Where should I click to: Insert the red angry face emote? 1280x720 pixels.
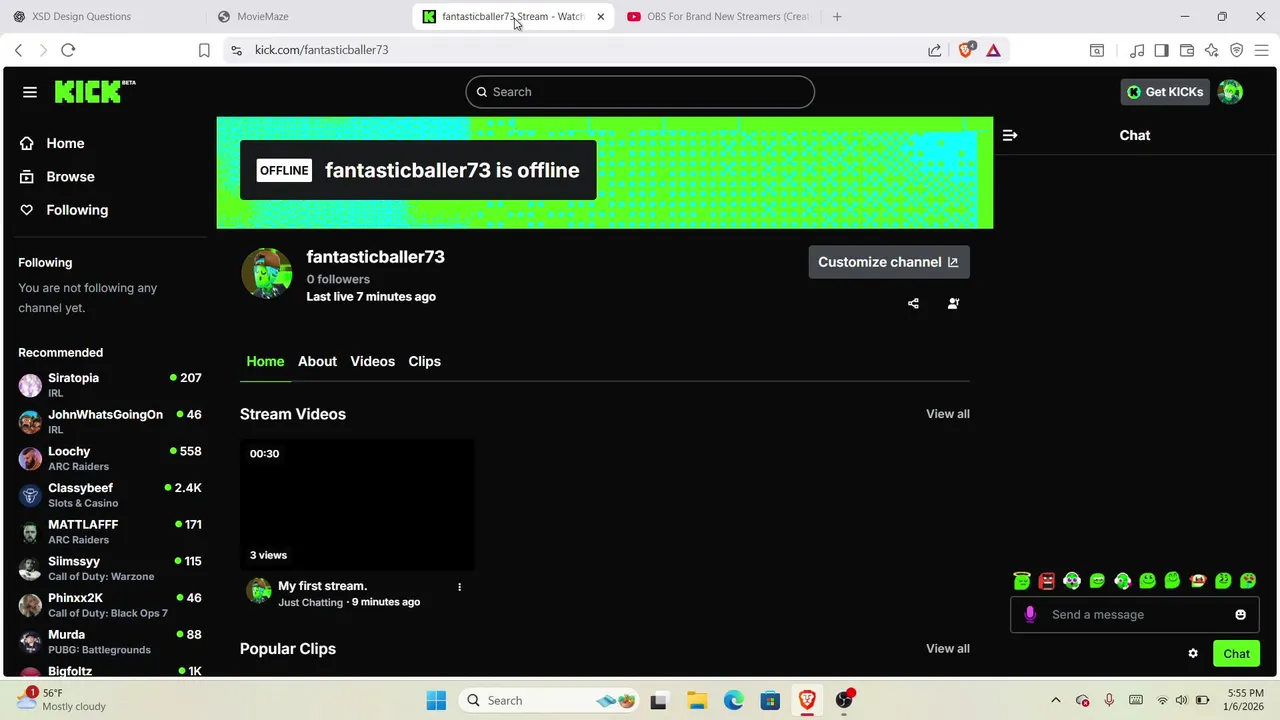[x=1047, y=581]
